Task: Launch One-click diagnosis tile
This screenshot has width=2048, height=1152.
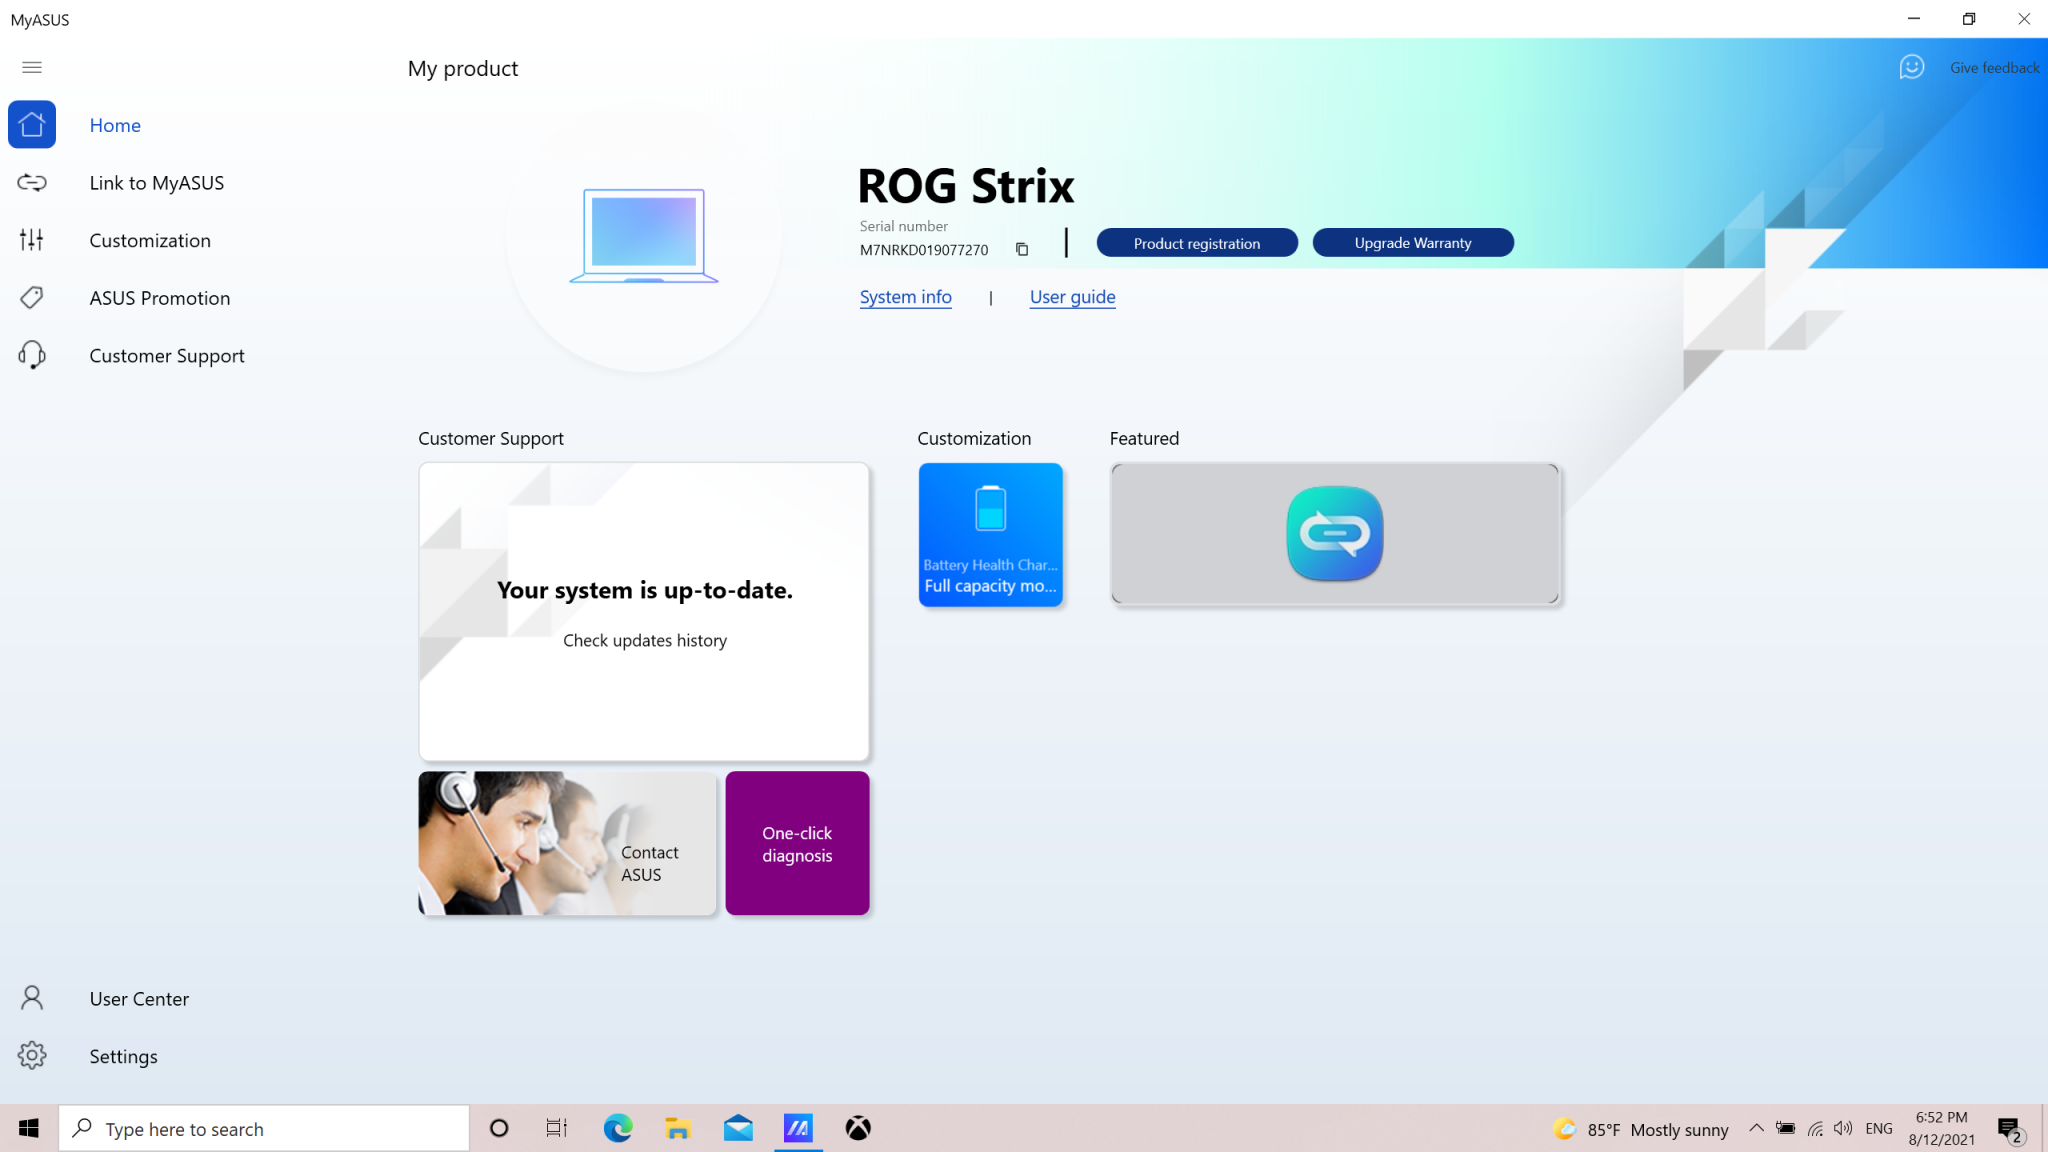Action: pyautogui.click(x=797, y=843)
